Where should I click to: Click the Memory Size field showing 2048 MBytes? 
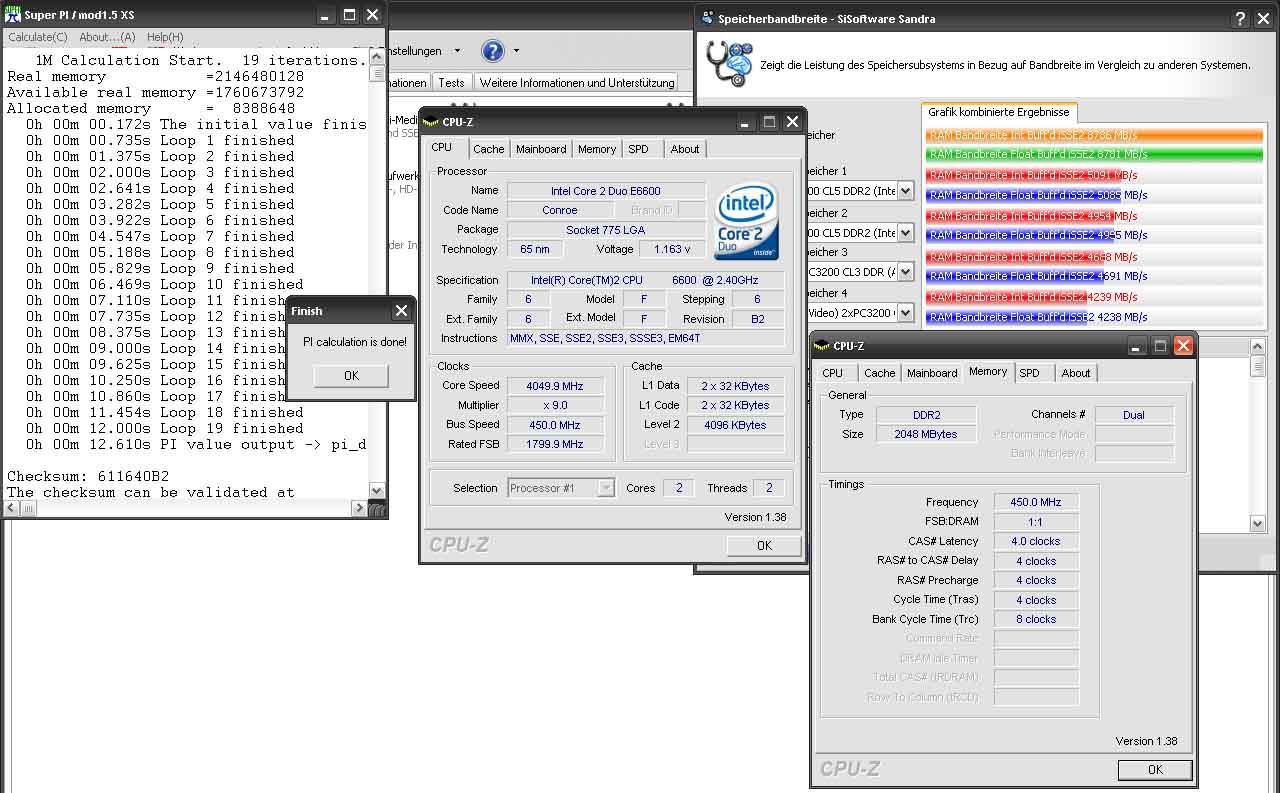click(x=927, y=434)
